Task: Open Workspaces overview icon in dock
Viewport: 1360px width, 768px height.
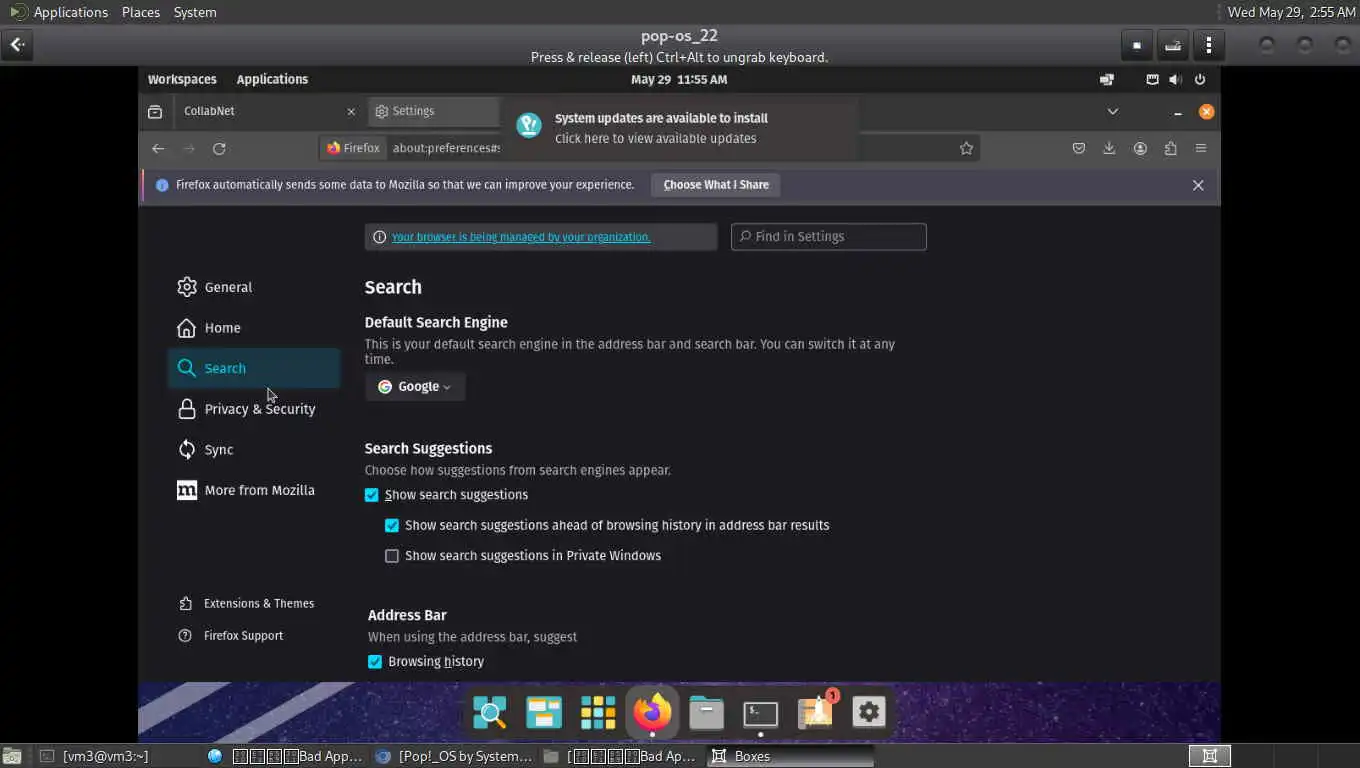Action: (x=544, y=712)
